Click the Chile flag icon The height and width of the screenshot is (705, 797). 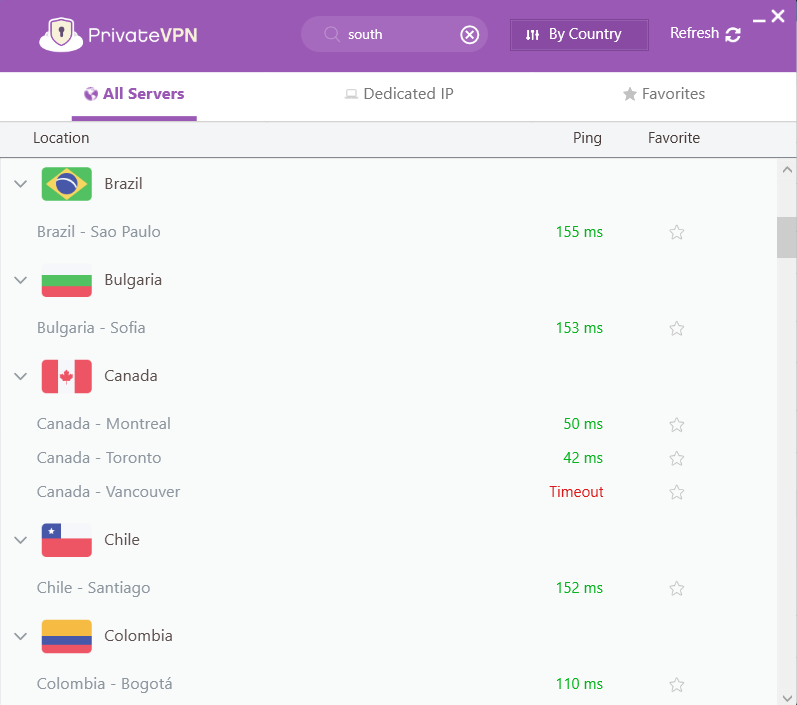point(67,540)
